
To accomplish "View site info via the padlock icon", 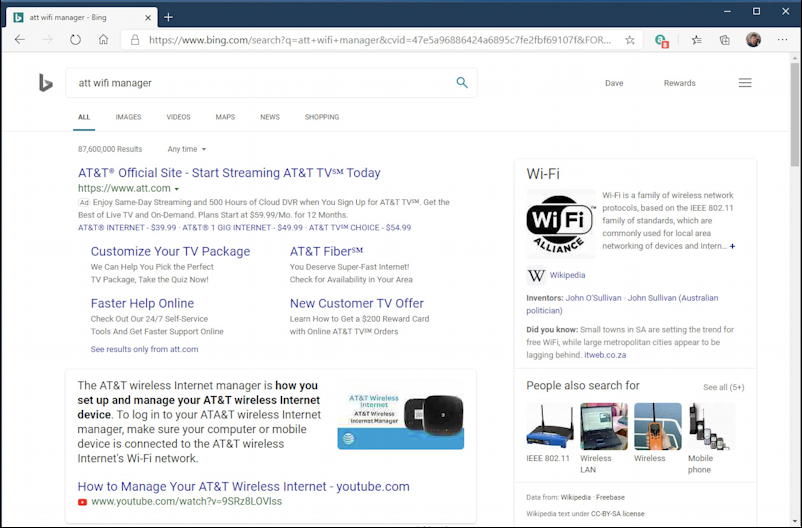I will pos(135,40).
